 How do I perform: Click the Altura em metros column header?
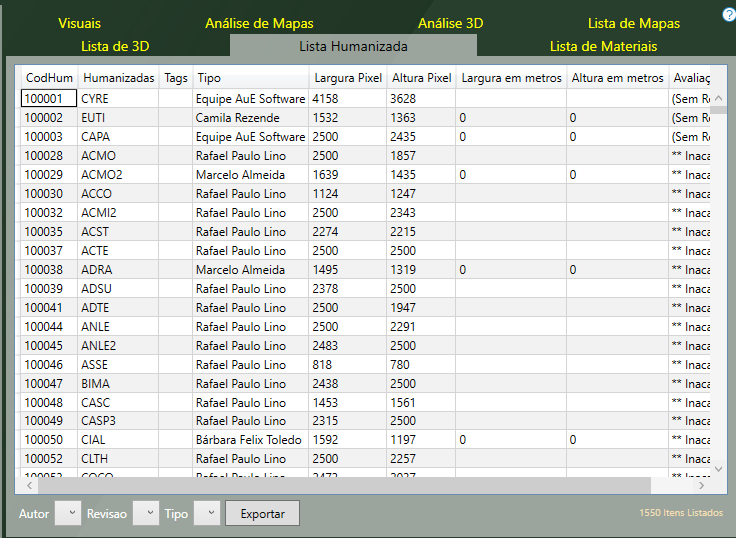point(617,78)
